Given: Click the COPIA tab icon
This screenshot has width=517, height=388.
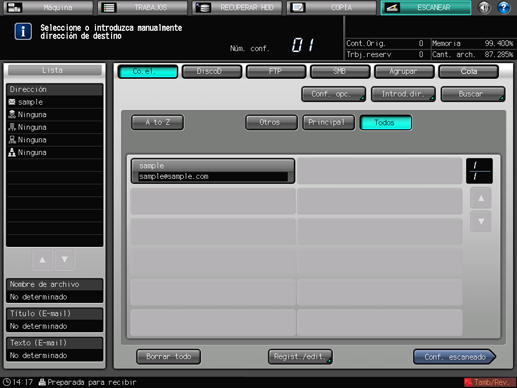Looking at the screenshot, I should tap(297, 7).
